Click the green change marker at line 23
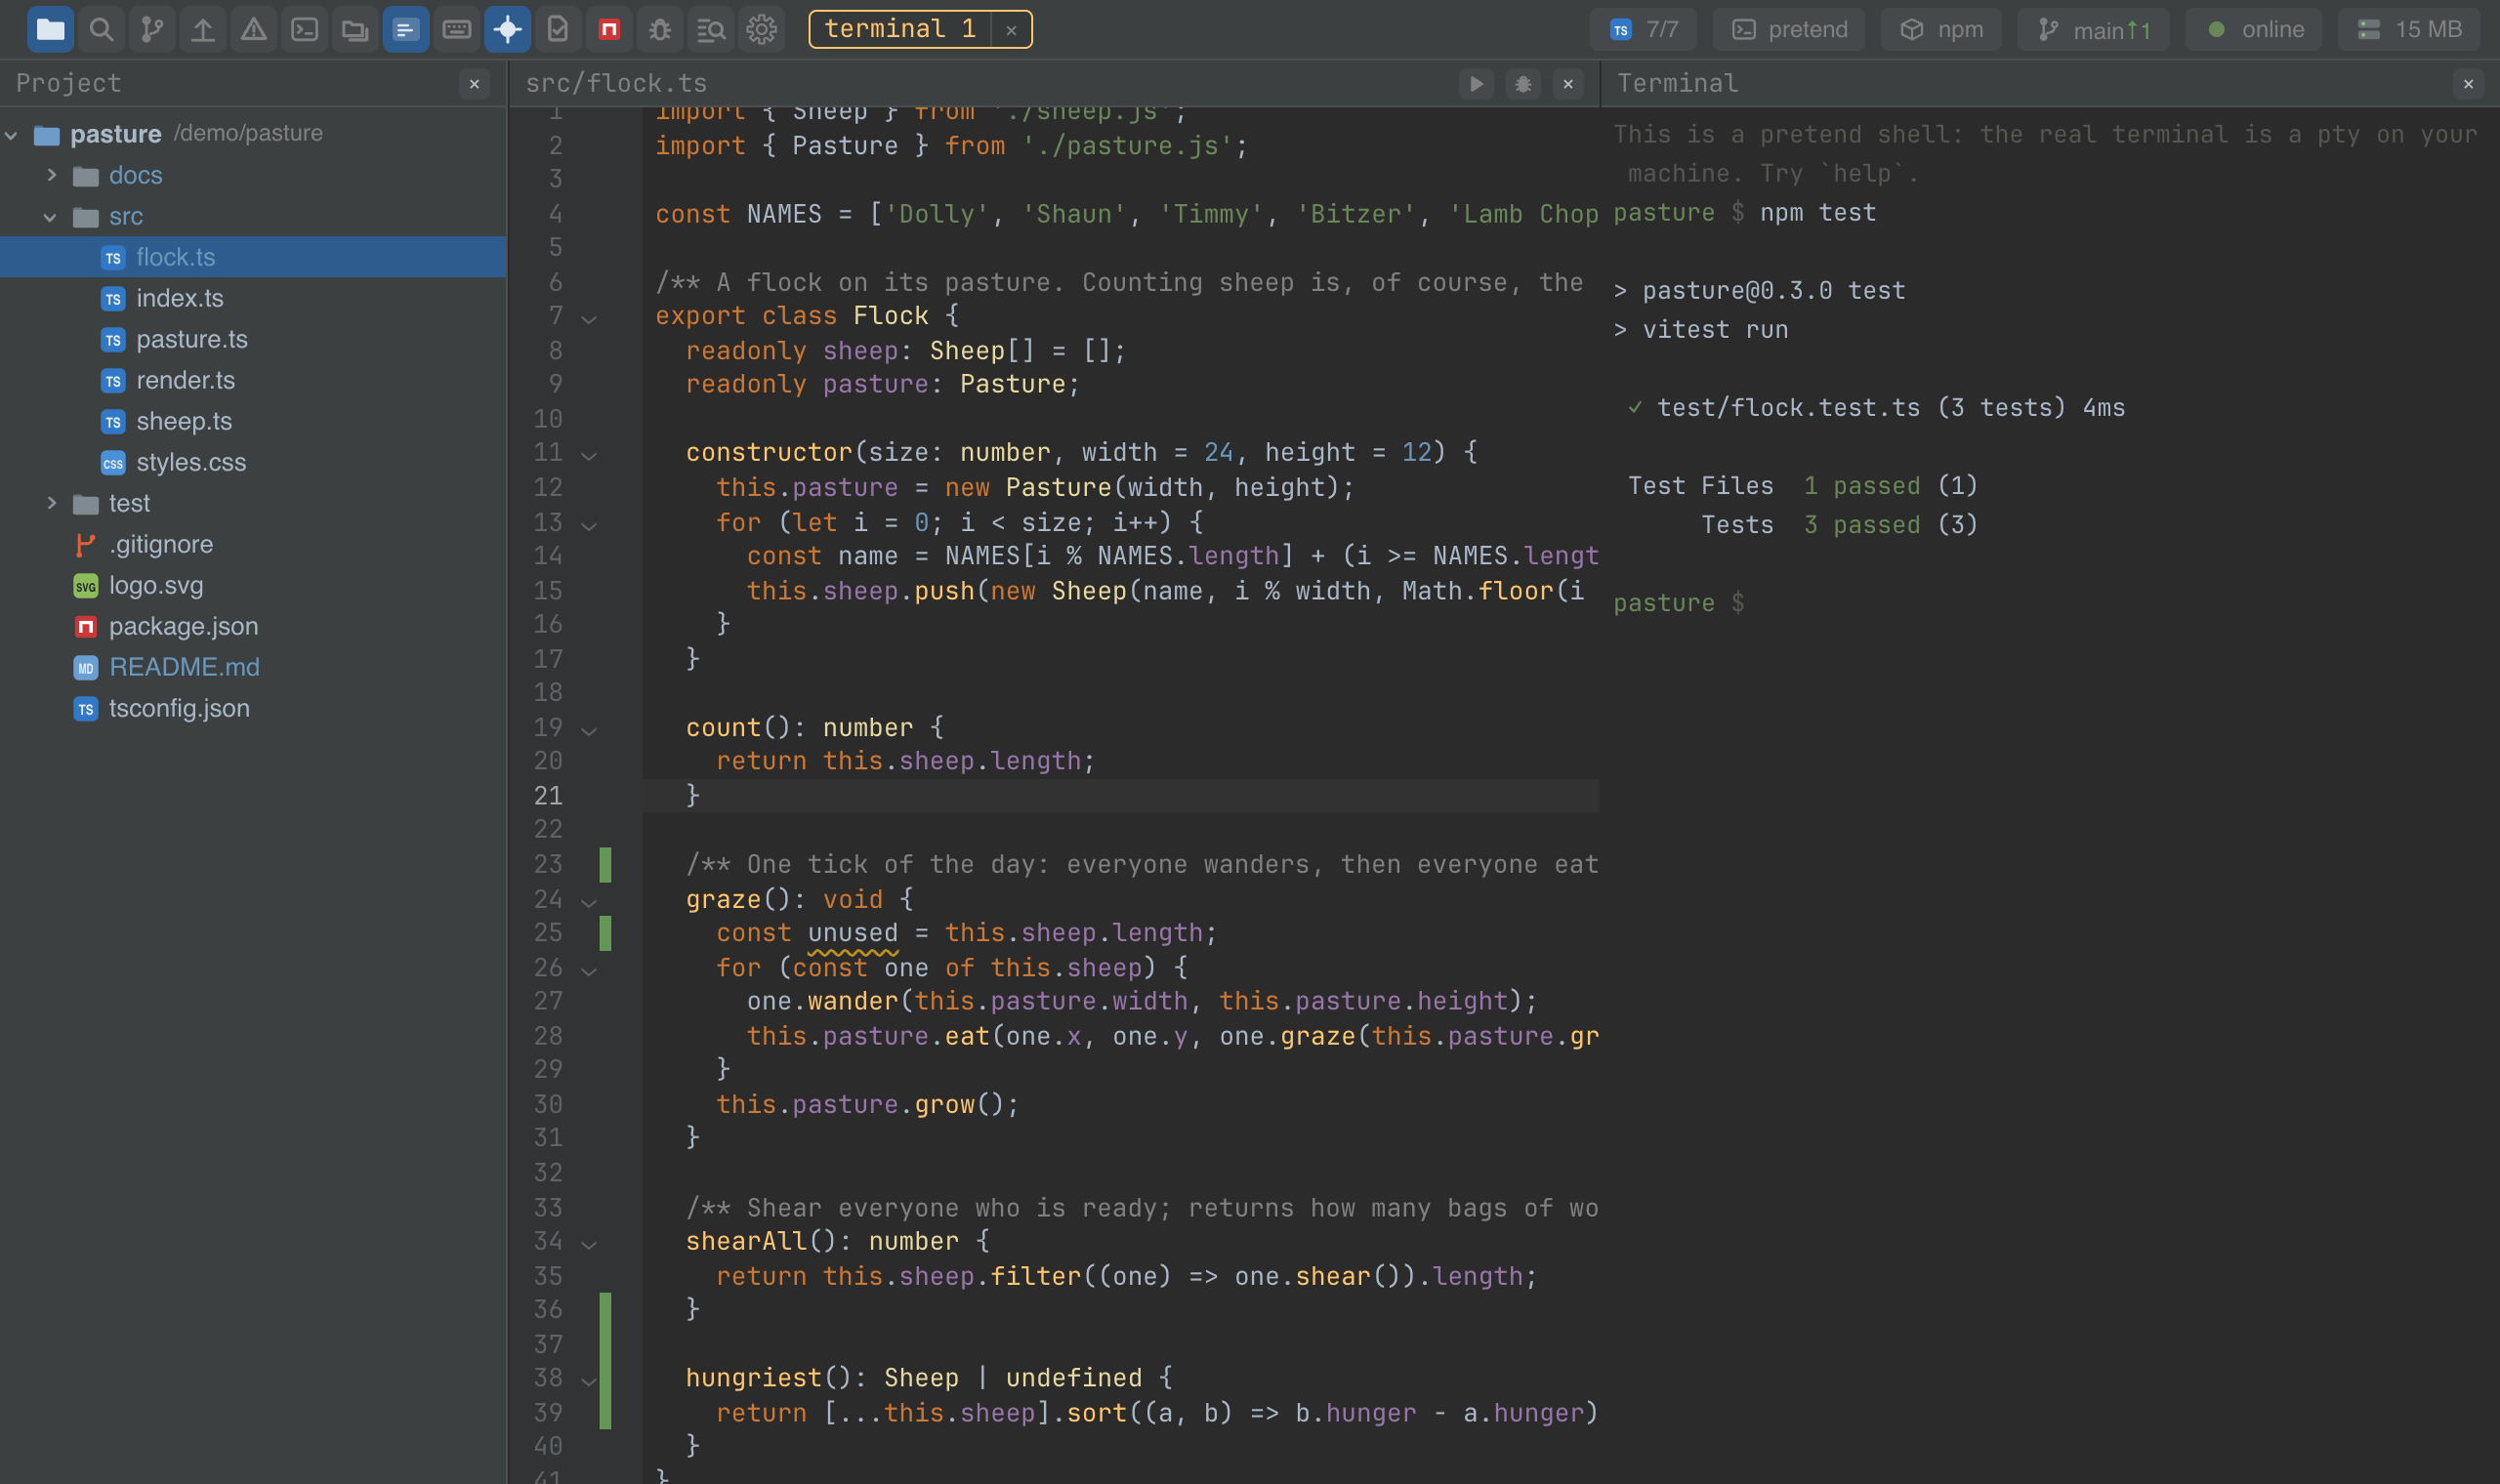The width and height of the screenshot is (2500, 1484). point(605,864)
